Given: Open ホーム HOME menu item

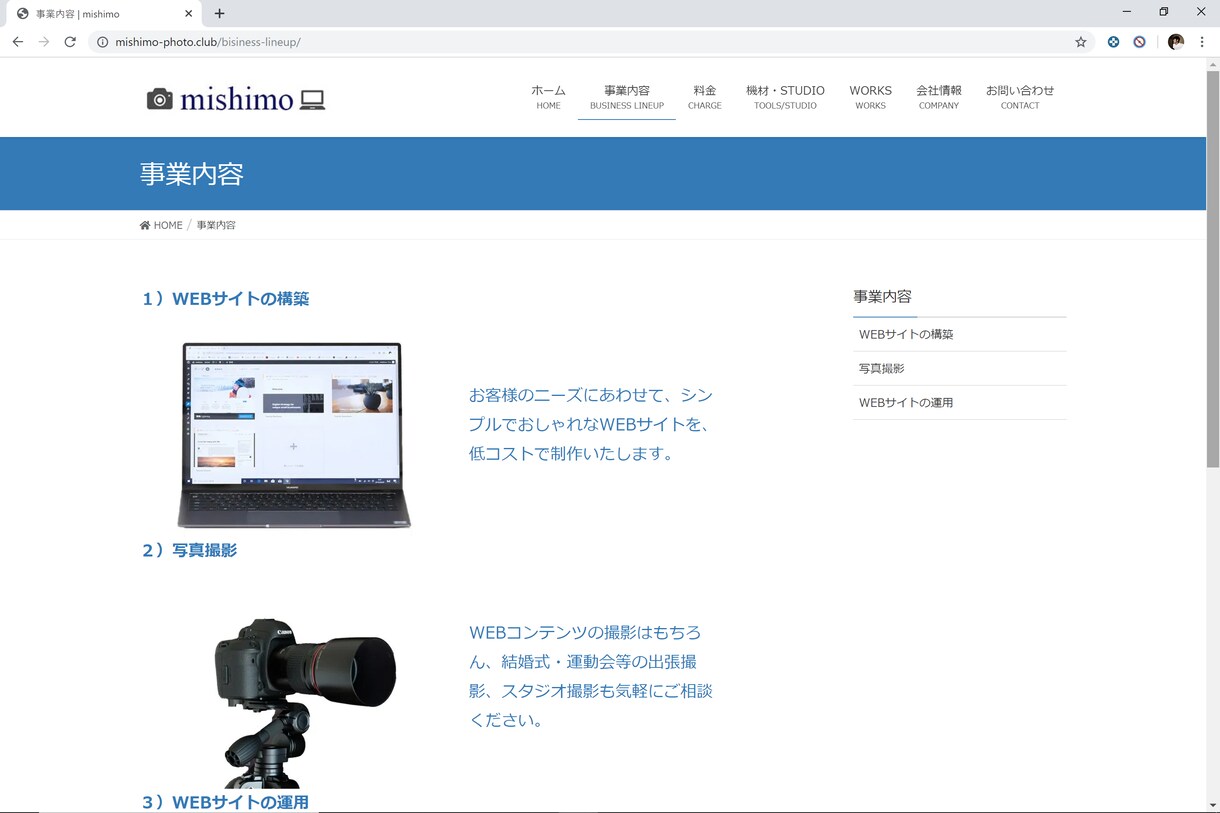Looking at the screenshot, I should click(x=548, y=97).
